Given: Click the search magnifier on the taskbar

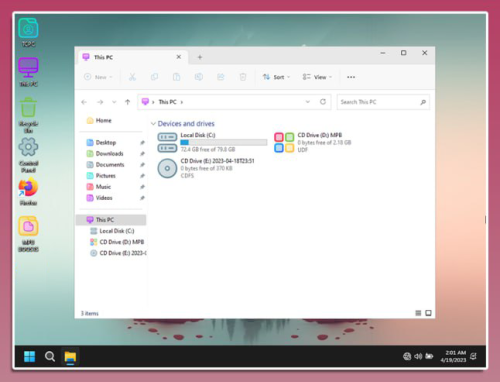Looking at the screenshot, I should click(x=50, y=356).
